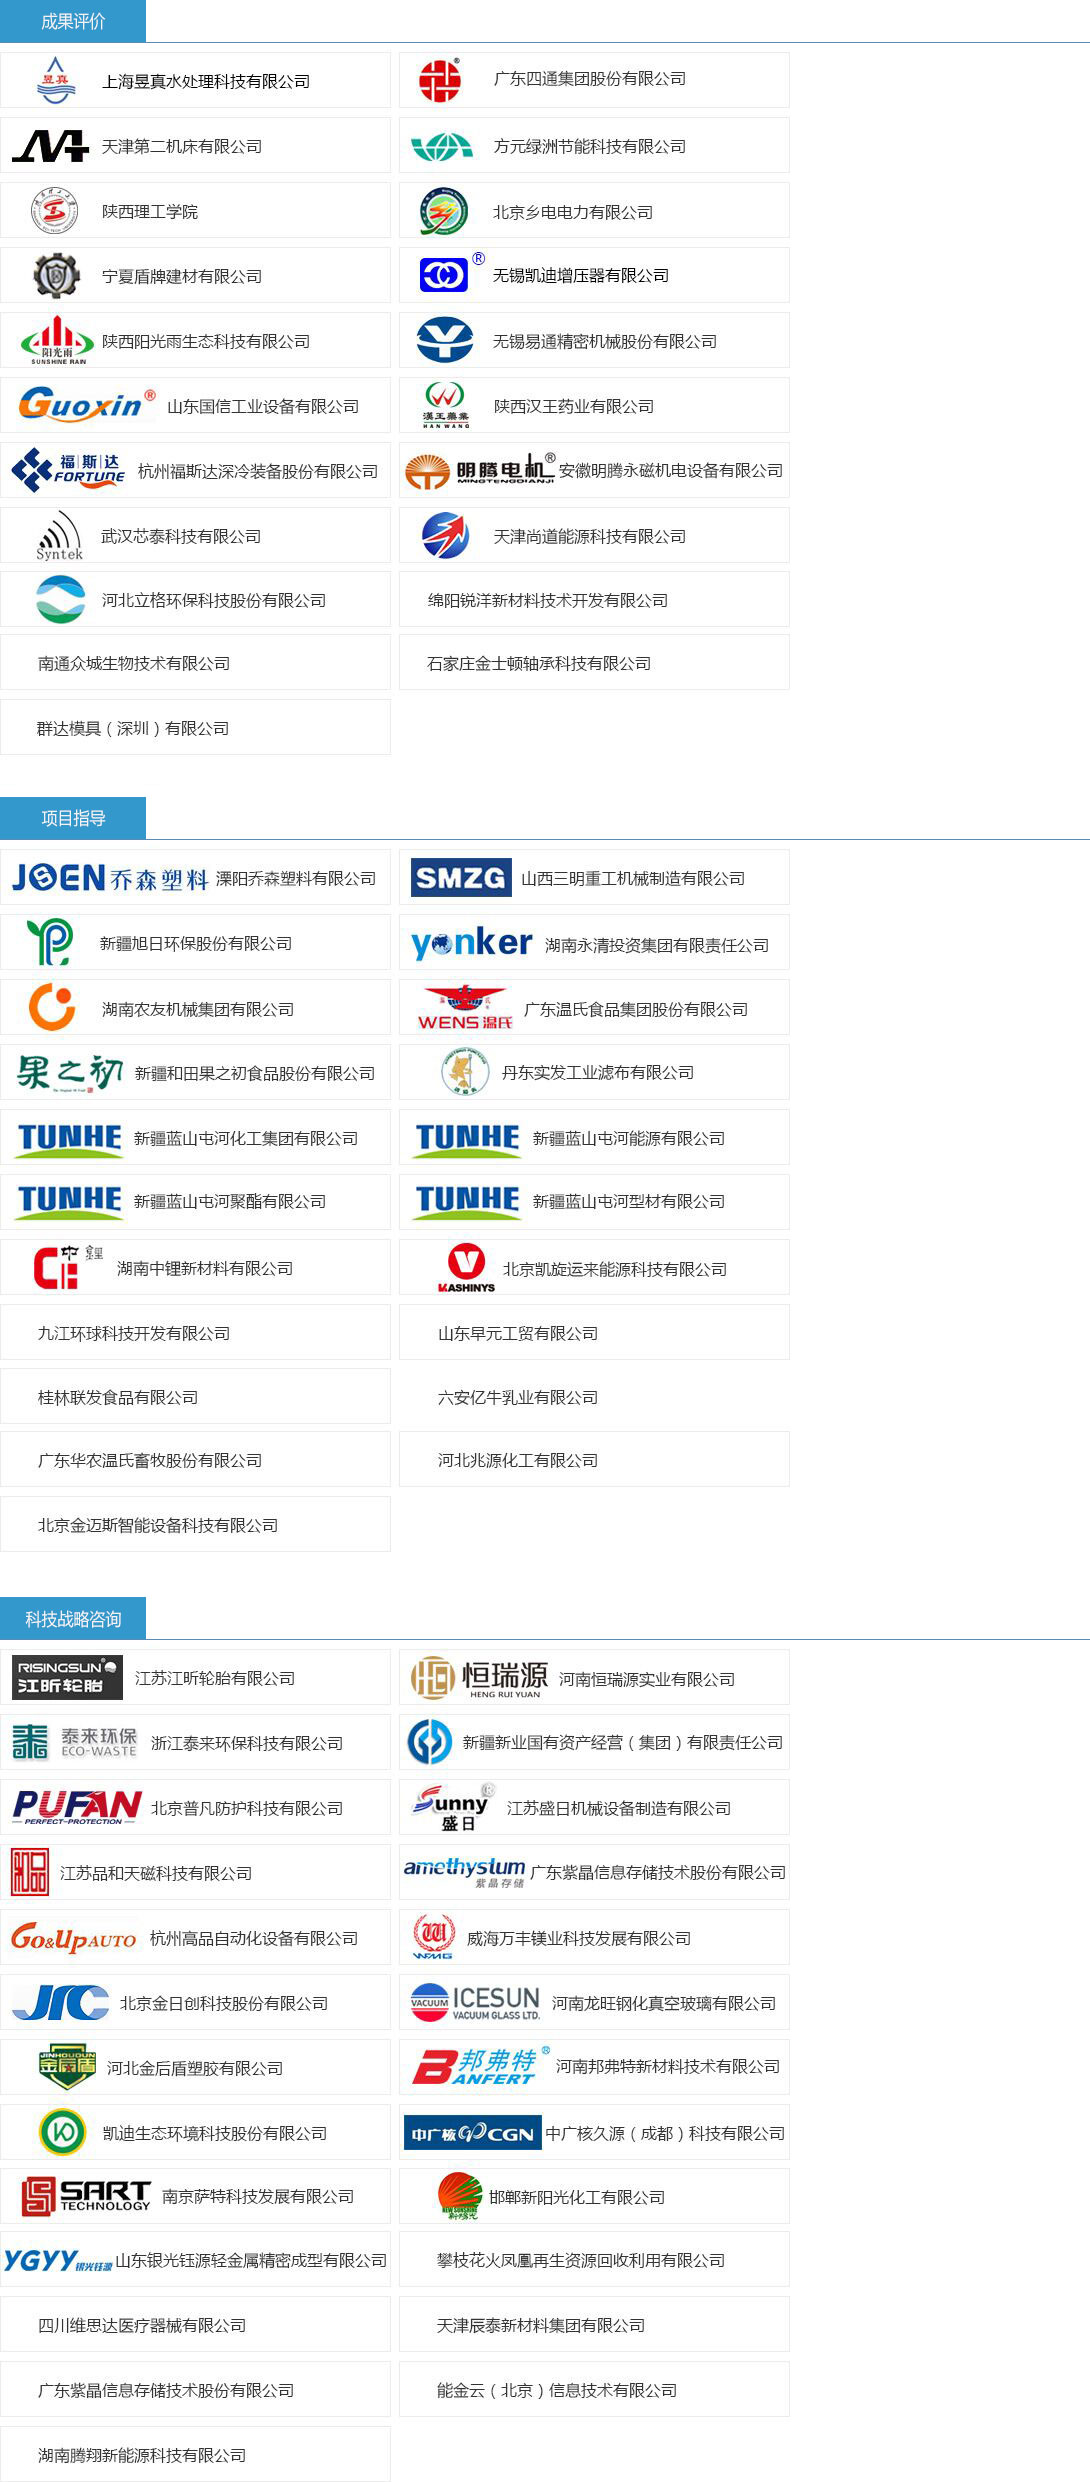Click the 北京乡电电力 circular logo
The width and height of the screenshot is (1090, 2482).
tap(444, 211)
